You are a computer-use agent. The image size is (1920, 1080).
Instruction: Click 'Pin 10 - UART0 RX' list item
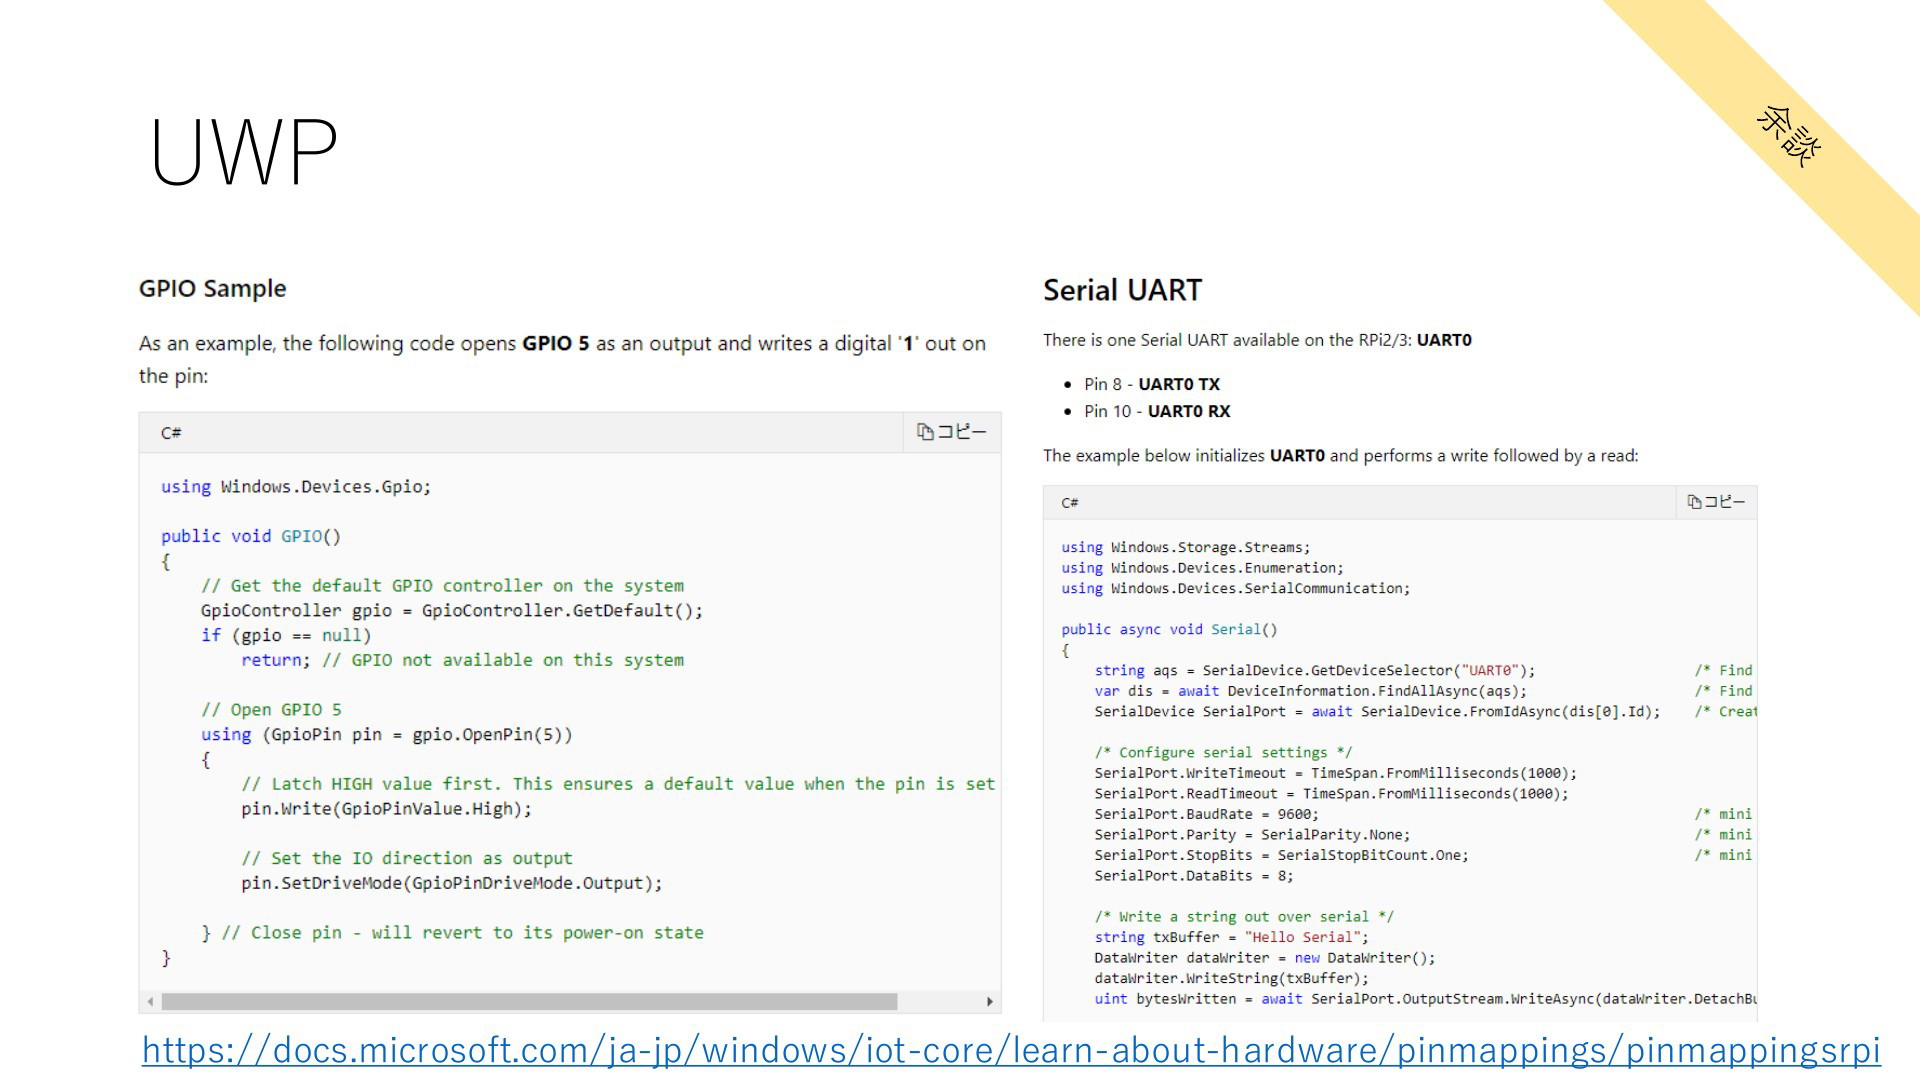[x=1157, y=411]
